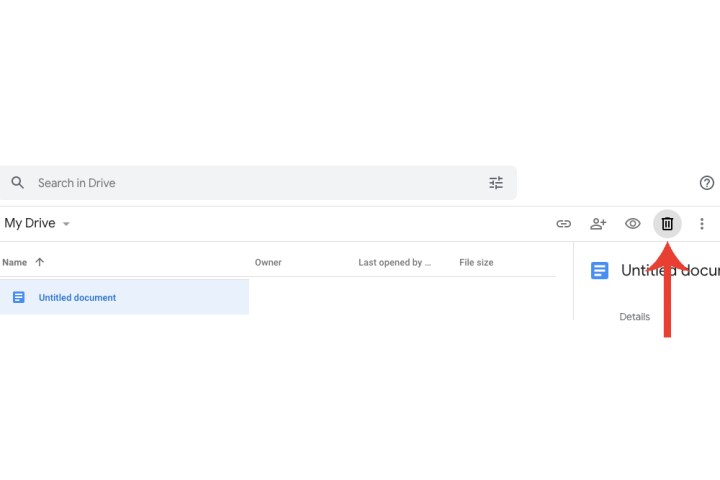Screen dimensions: 720x480
Task: Open search options filter icon
Action: 496,183
